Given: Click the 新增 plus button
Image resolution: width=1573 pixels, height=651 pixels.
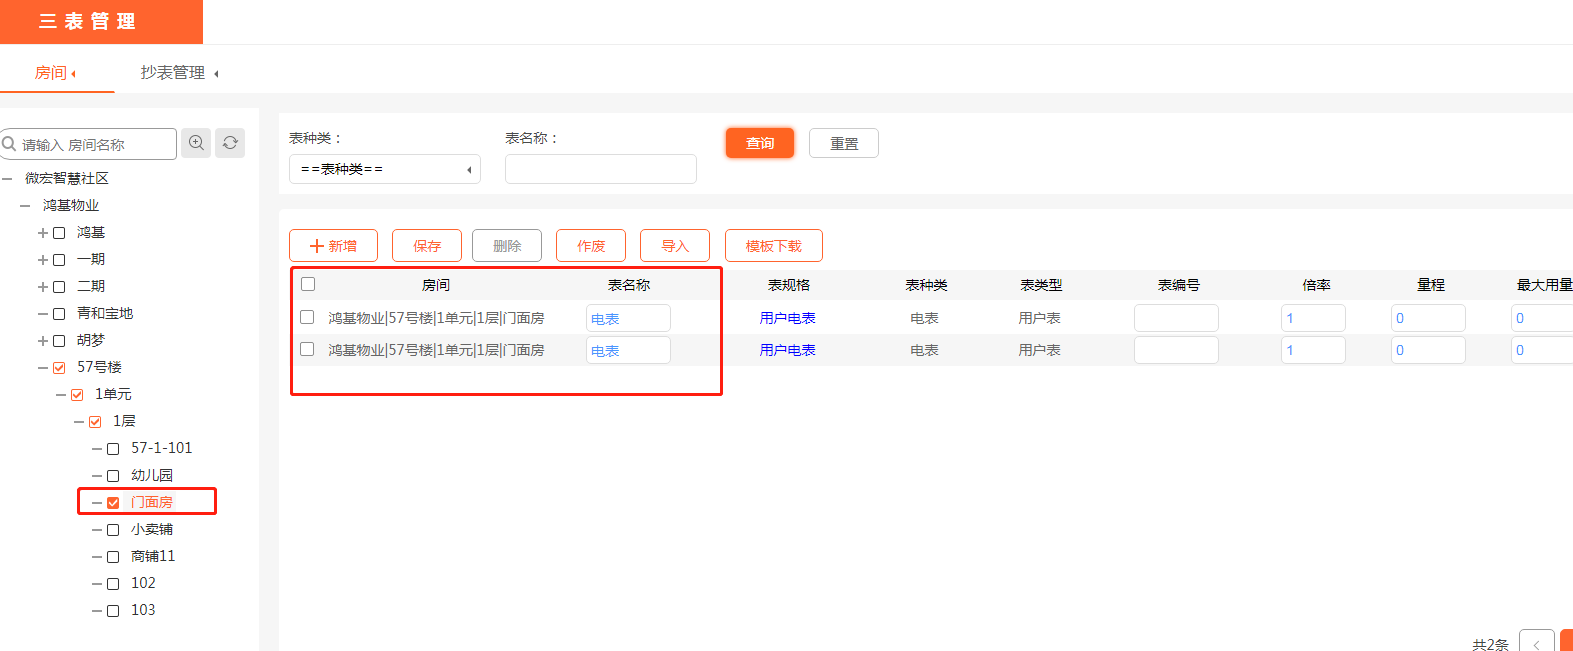Looking at the screenshot, I should pos(333,246).
